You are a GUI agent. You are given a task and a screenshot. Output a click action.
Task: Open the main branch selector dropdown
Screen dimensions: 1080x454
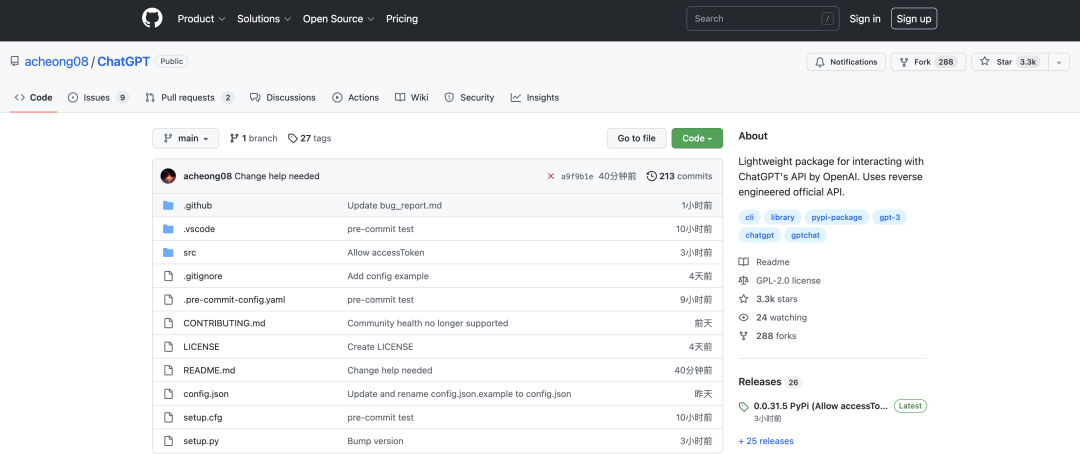185,138
